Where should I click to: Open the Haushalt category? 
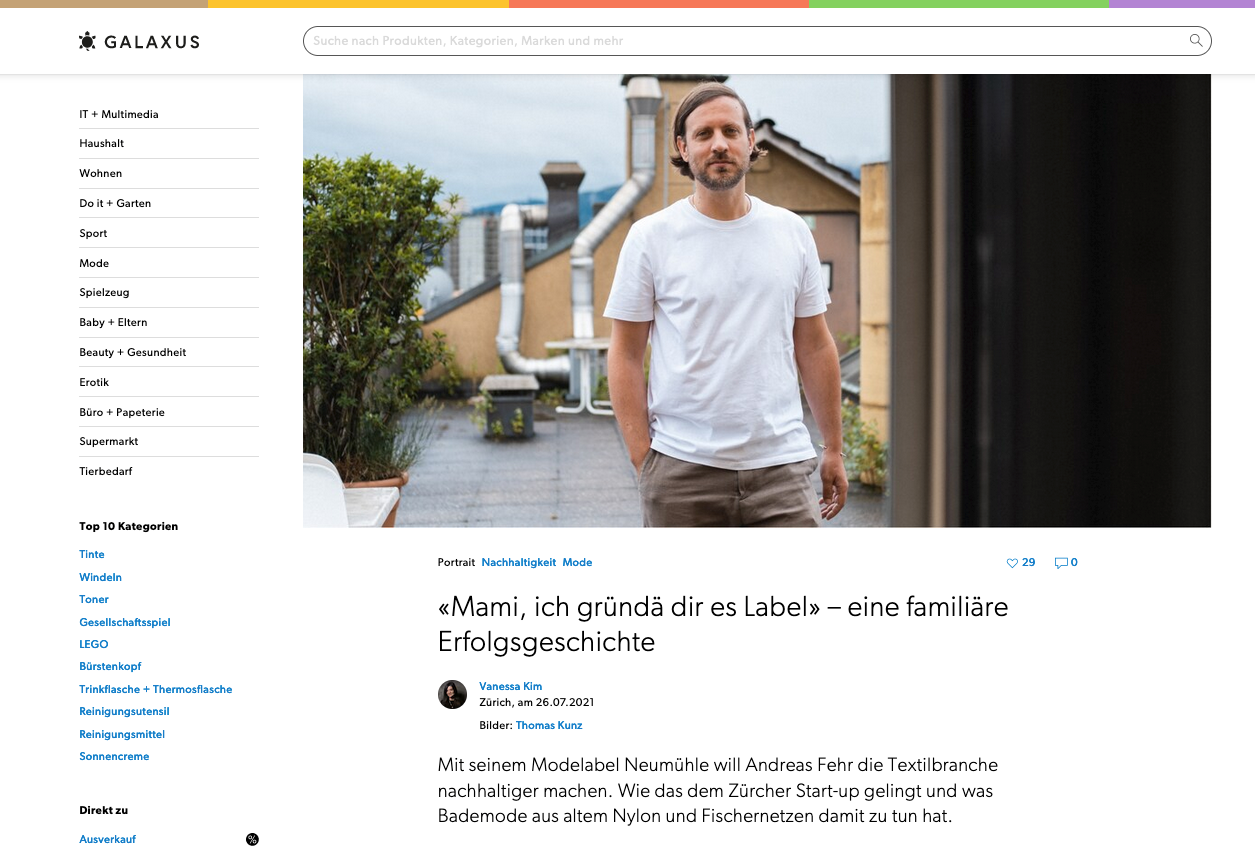[102, 143]
